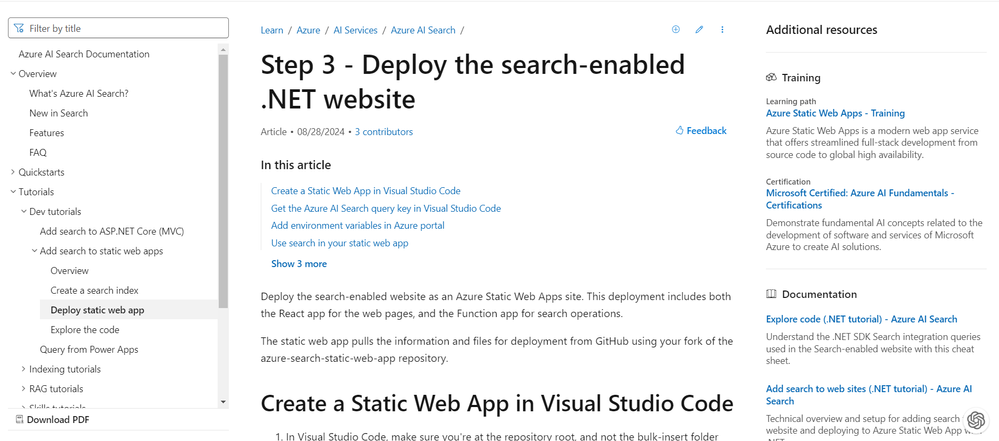Screen dimensions: 999x441
Task: Click the filter funnel icon
Action: pos(19,29)
